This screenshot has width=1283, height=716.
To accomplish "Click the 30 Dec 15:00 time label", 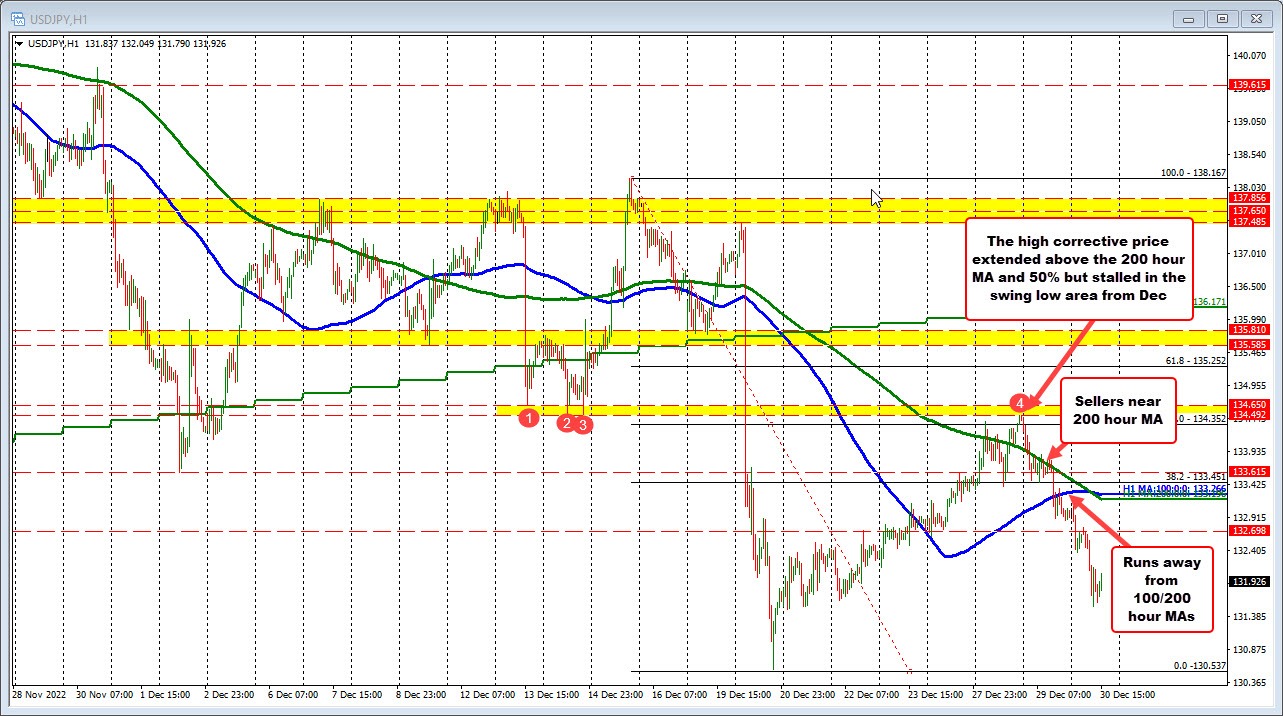I will pyautogui.click(x=1128, y=695).
